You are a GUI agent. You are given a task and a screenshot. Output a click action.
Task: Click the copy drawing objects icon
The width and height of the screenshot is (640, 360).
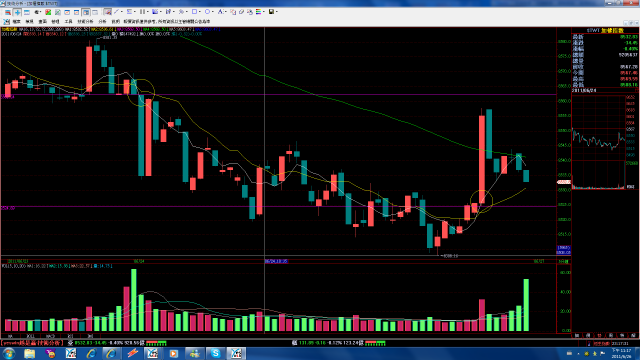(233, 12)
